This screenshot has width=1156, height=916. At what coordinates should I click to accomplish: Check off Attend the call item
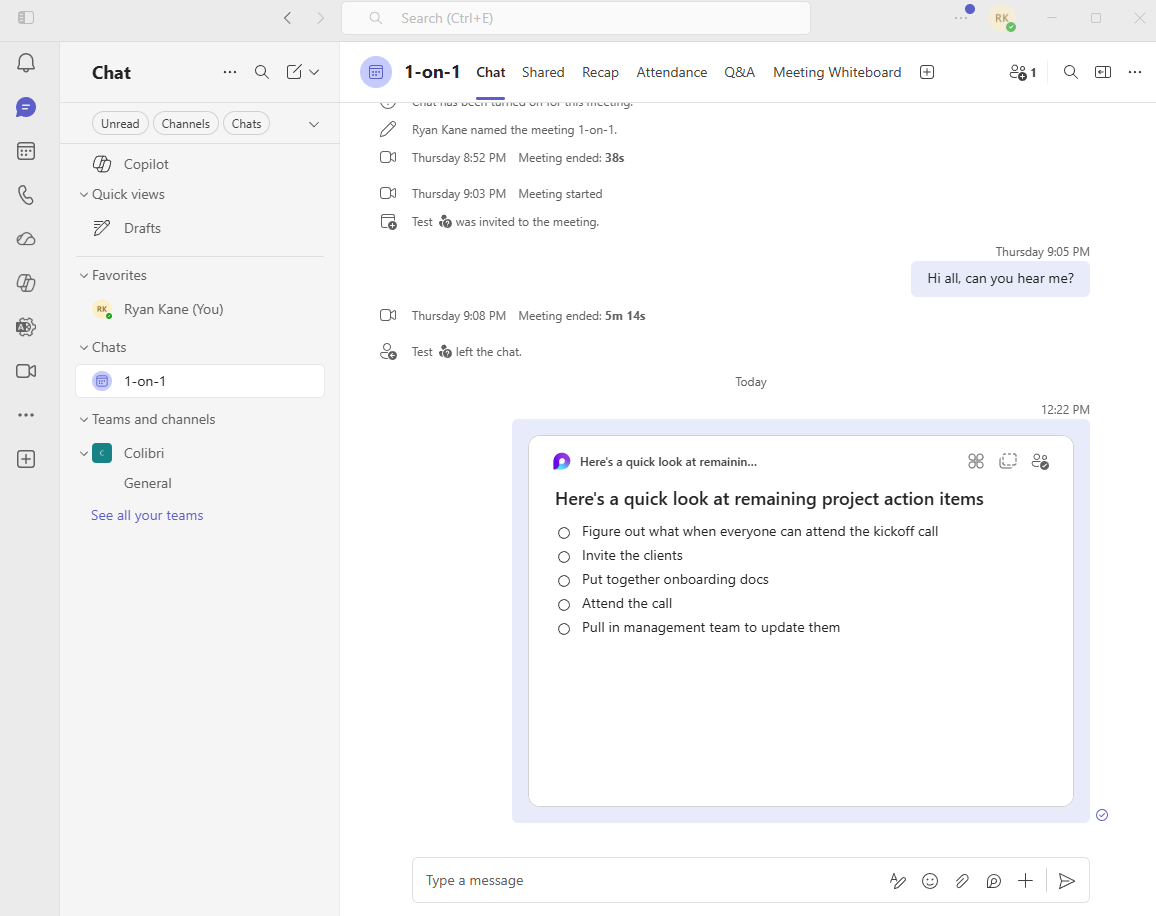(564, 605)
